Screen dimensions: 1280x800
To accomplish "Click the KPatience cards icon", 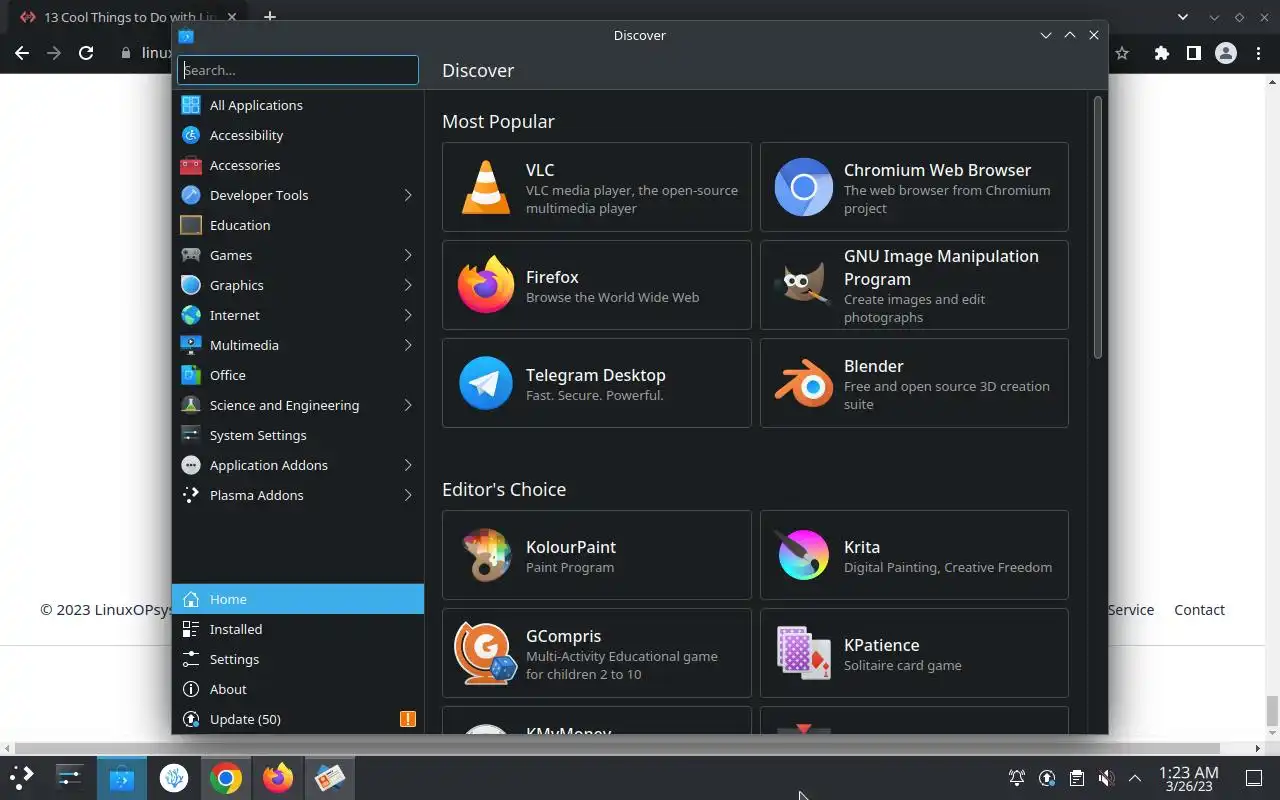I will pyautogui.click(x=803, y=653).
